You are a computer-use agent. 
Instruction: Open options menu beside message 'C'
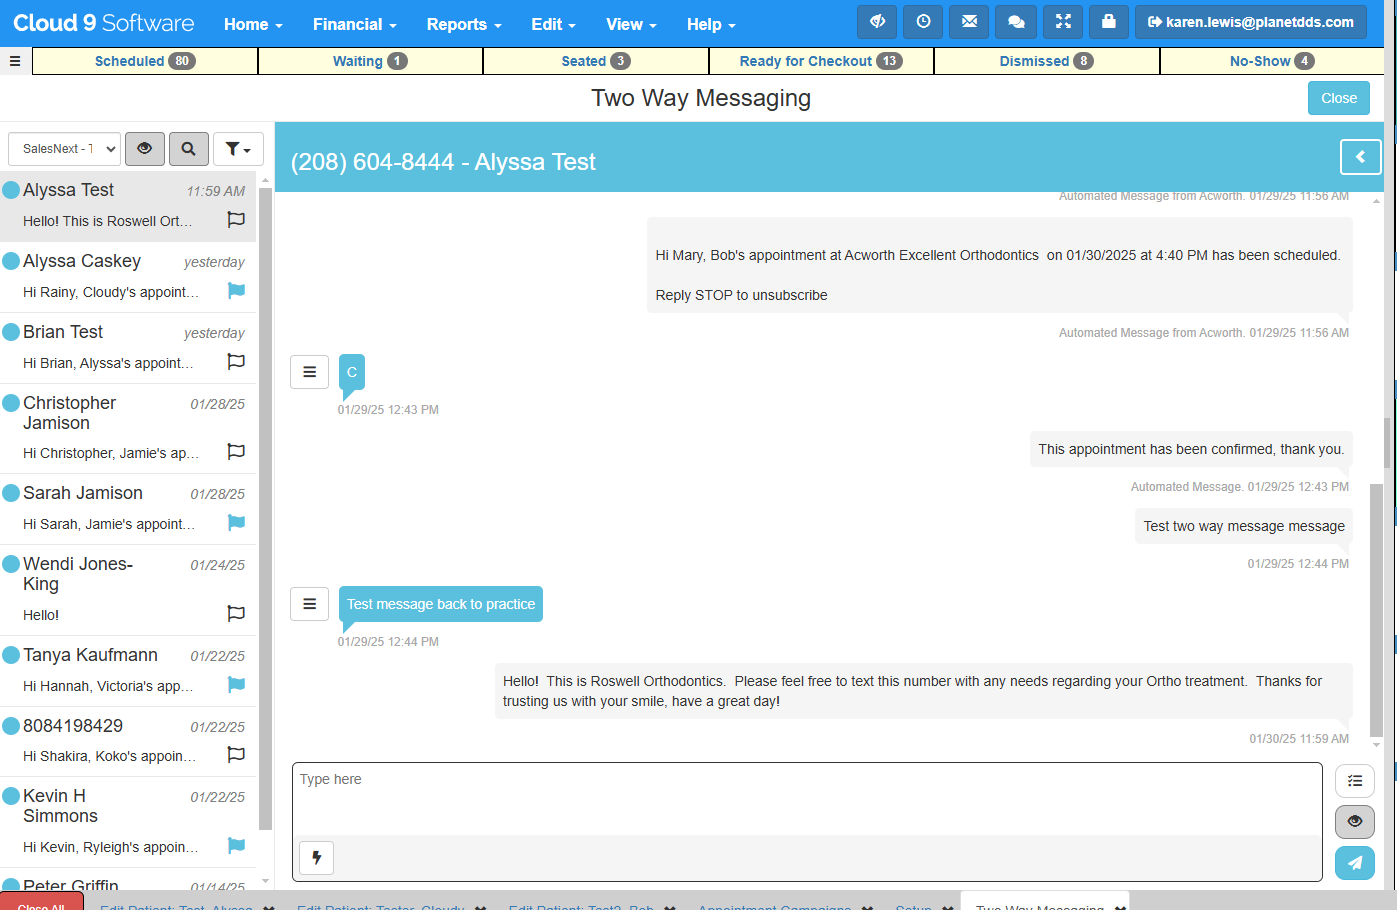(310, 372)
